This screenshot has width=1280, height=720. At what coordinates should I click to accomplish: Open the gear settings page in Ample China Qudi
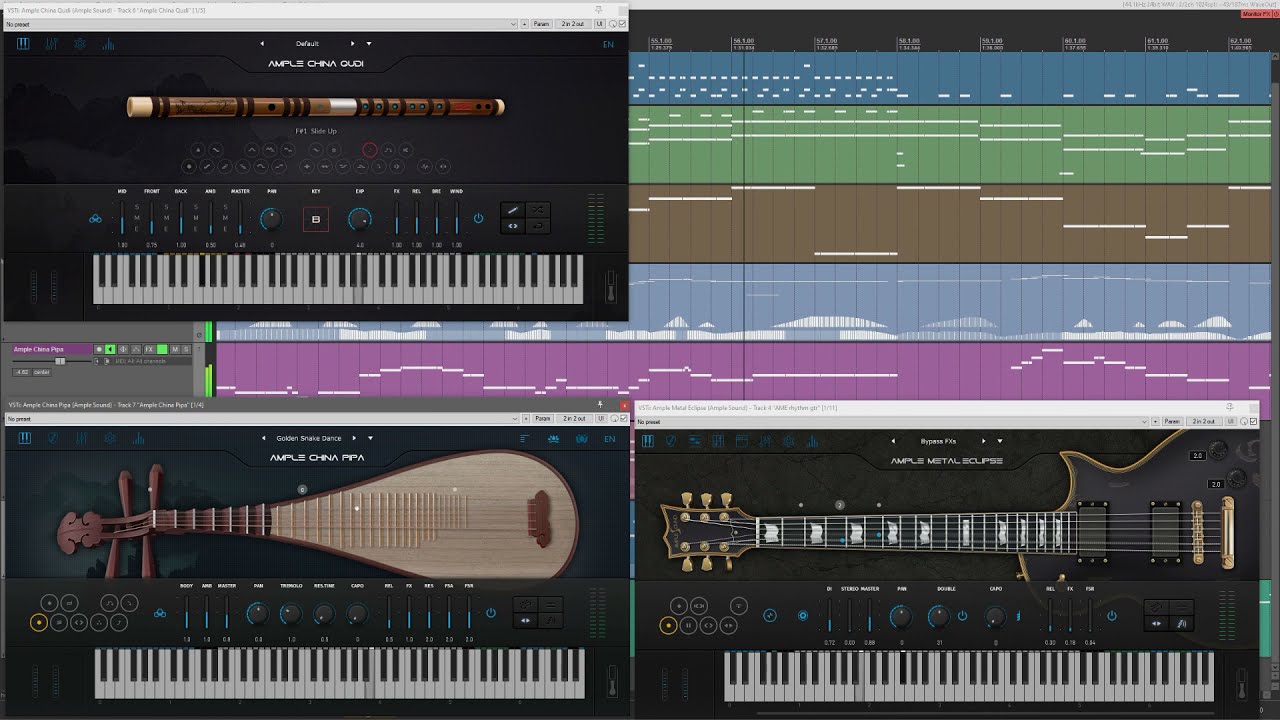pyautogui.click(x=80, y=44)
